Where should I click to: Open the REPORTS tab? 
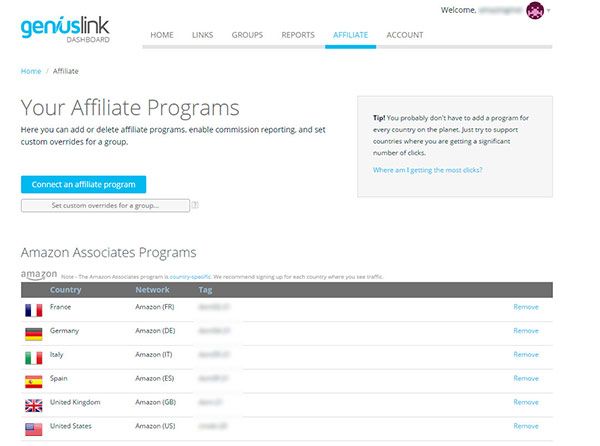click(298, 35)
